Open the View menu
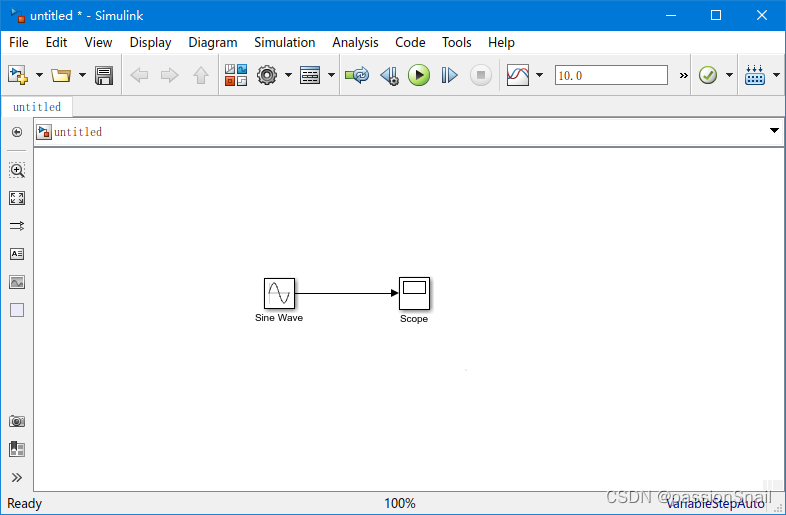 click(98, 43)
